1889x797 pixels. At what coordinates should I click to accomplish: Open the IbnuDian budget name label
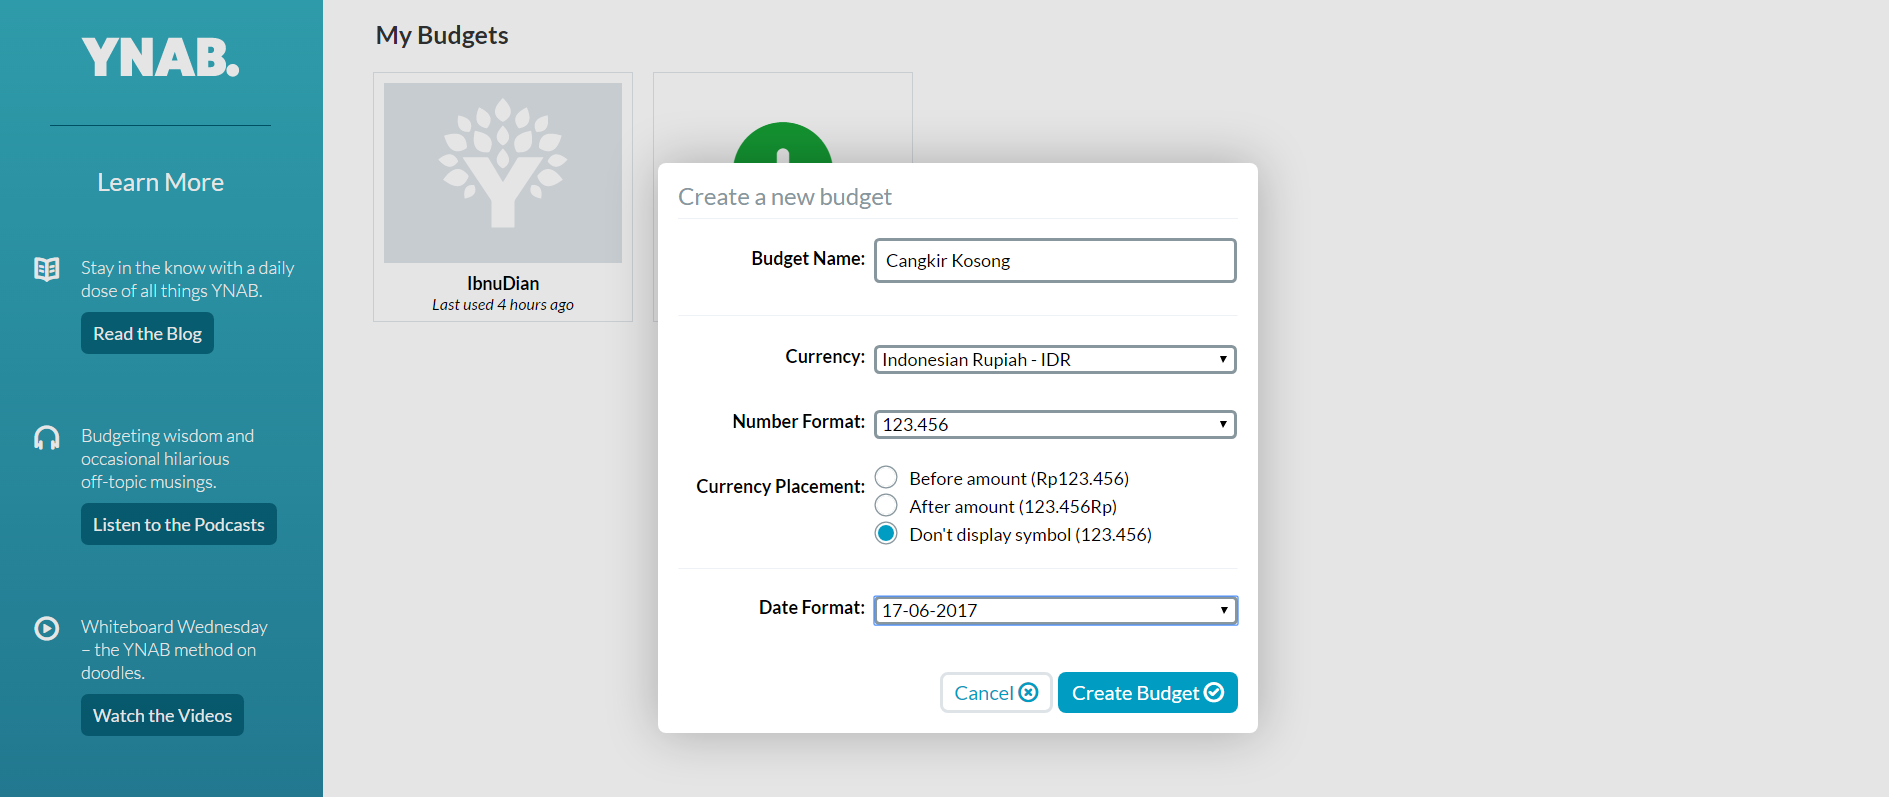[x=503, y=284]
